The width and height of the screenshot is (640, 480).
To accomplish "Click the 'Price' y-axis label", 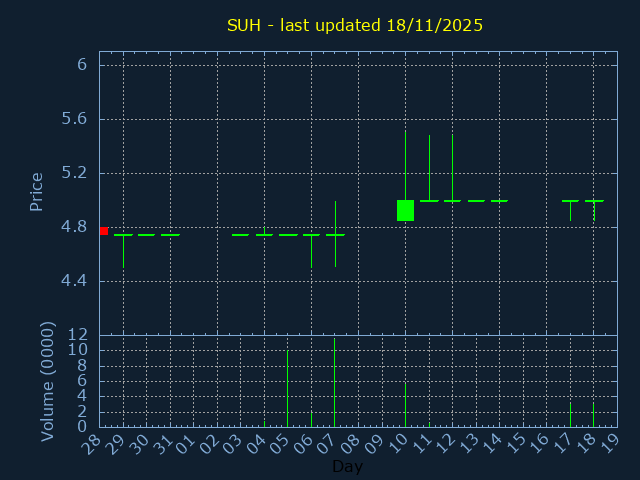I will 37,192.
